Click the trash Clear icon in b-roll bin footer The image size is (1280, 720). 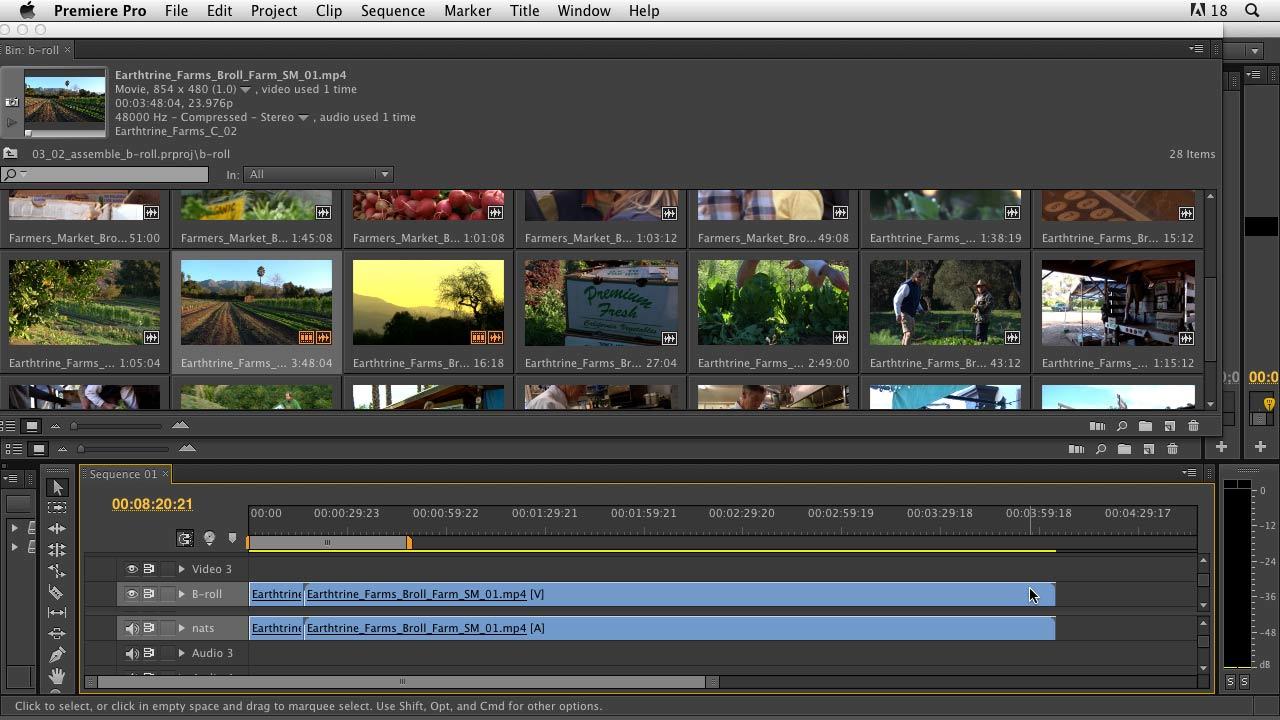(1193, 426)
